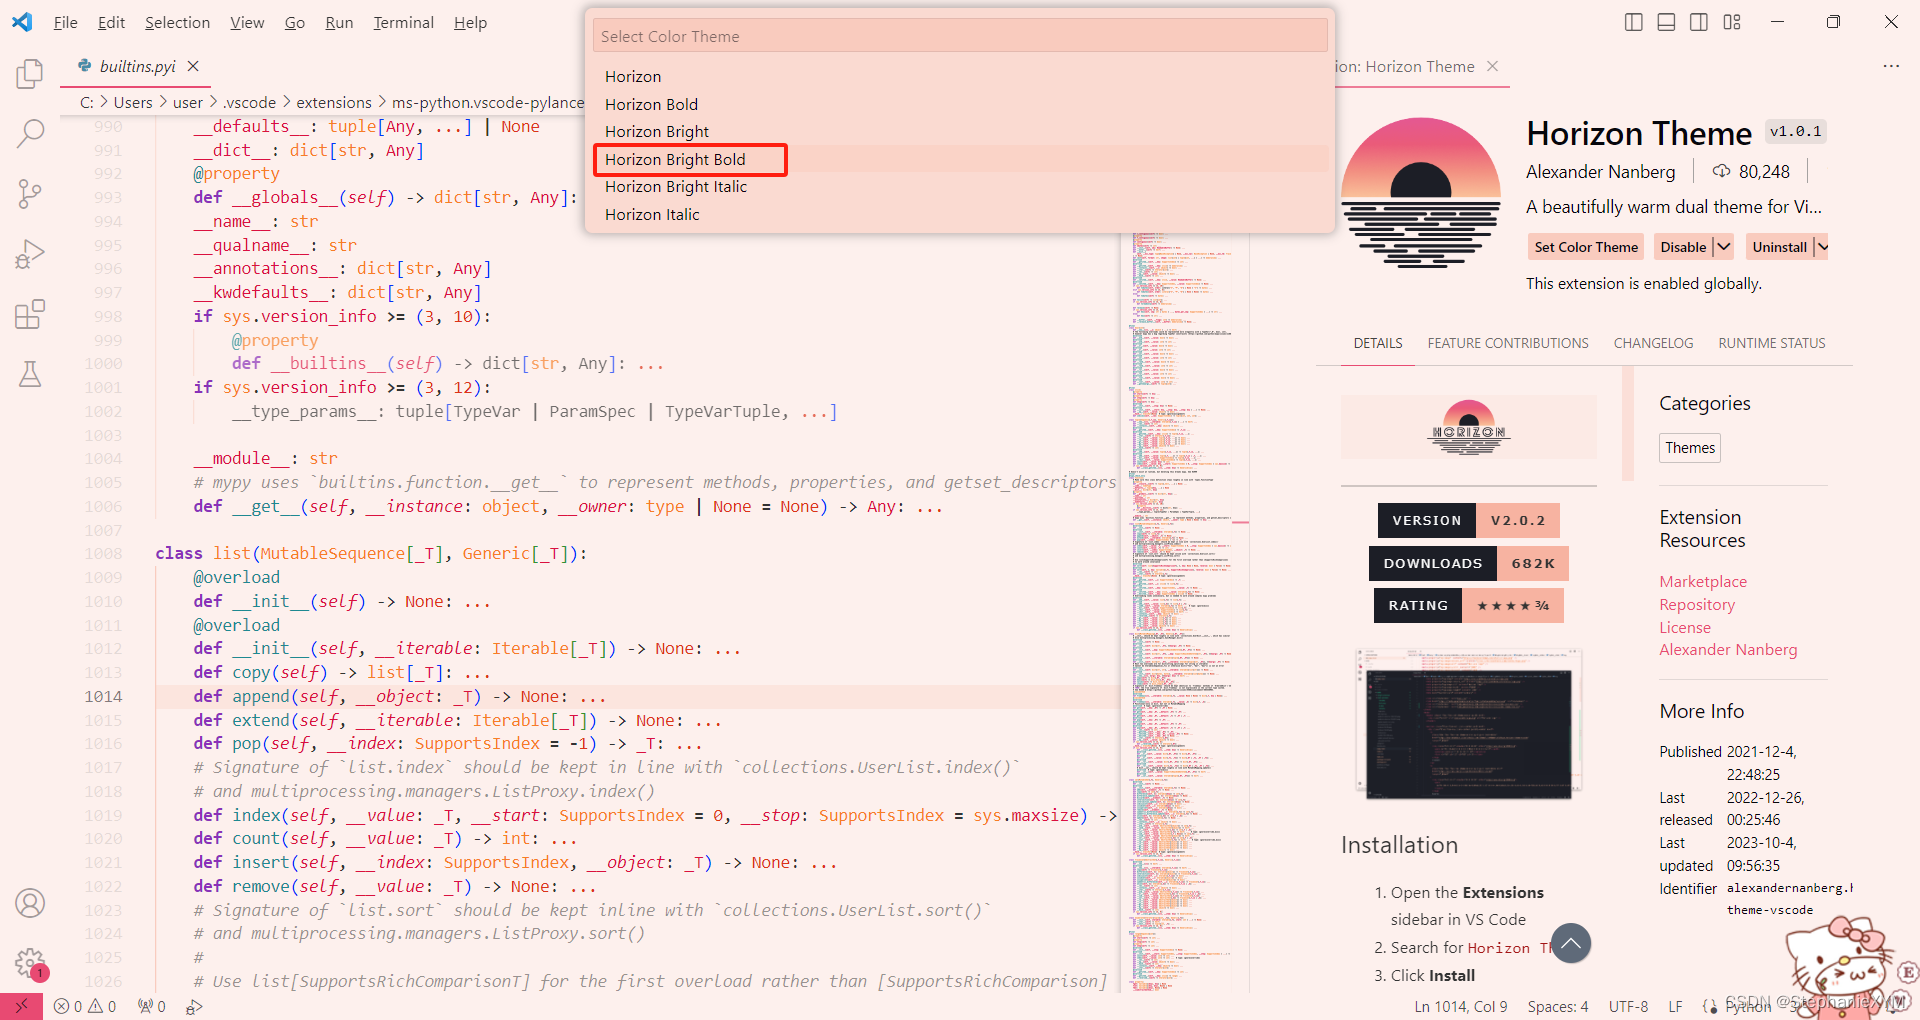Change file encoding UTF-8 in status bar

(1628, 1006)
